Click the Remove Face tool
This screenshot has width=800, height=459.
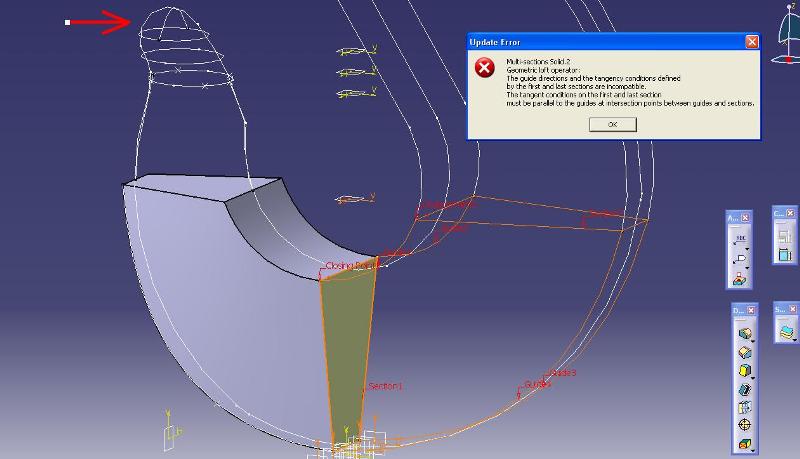743,443
